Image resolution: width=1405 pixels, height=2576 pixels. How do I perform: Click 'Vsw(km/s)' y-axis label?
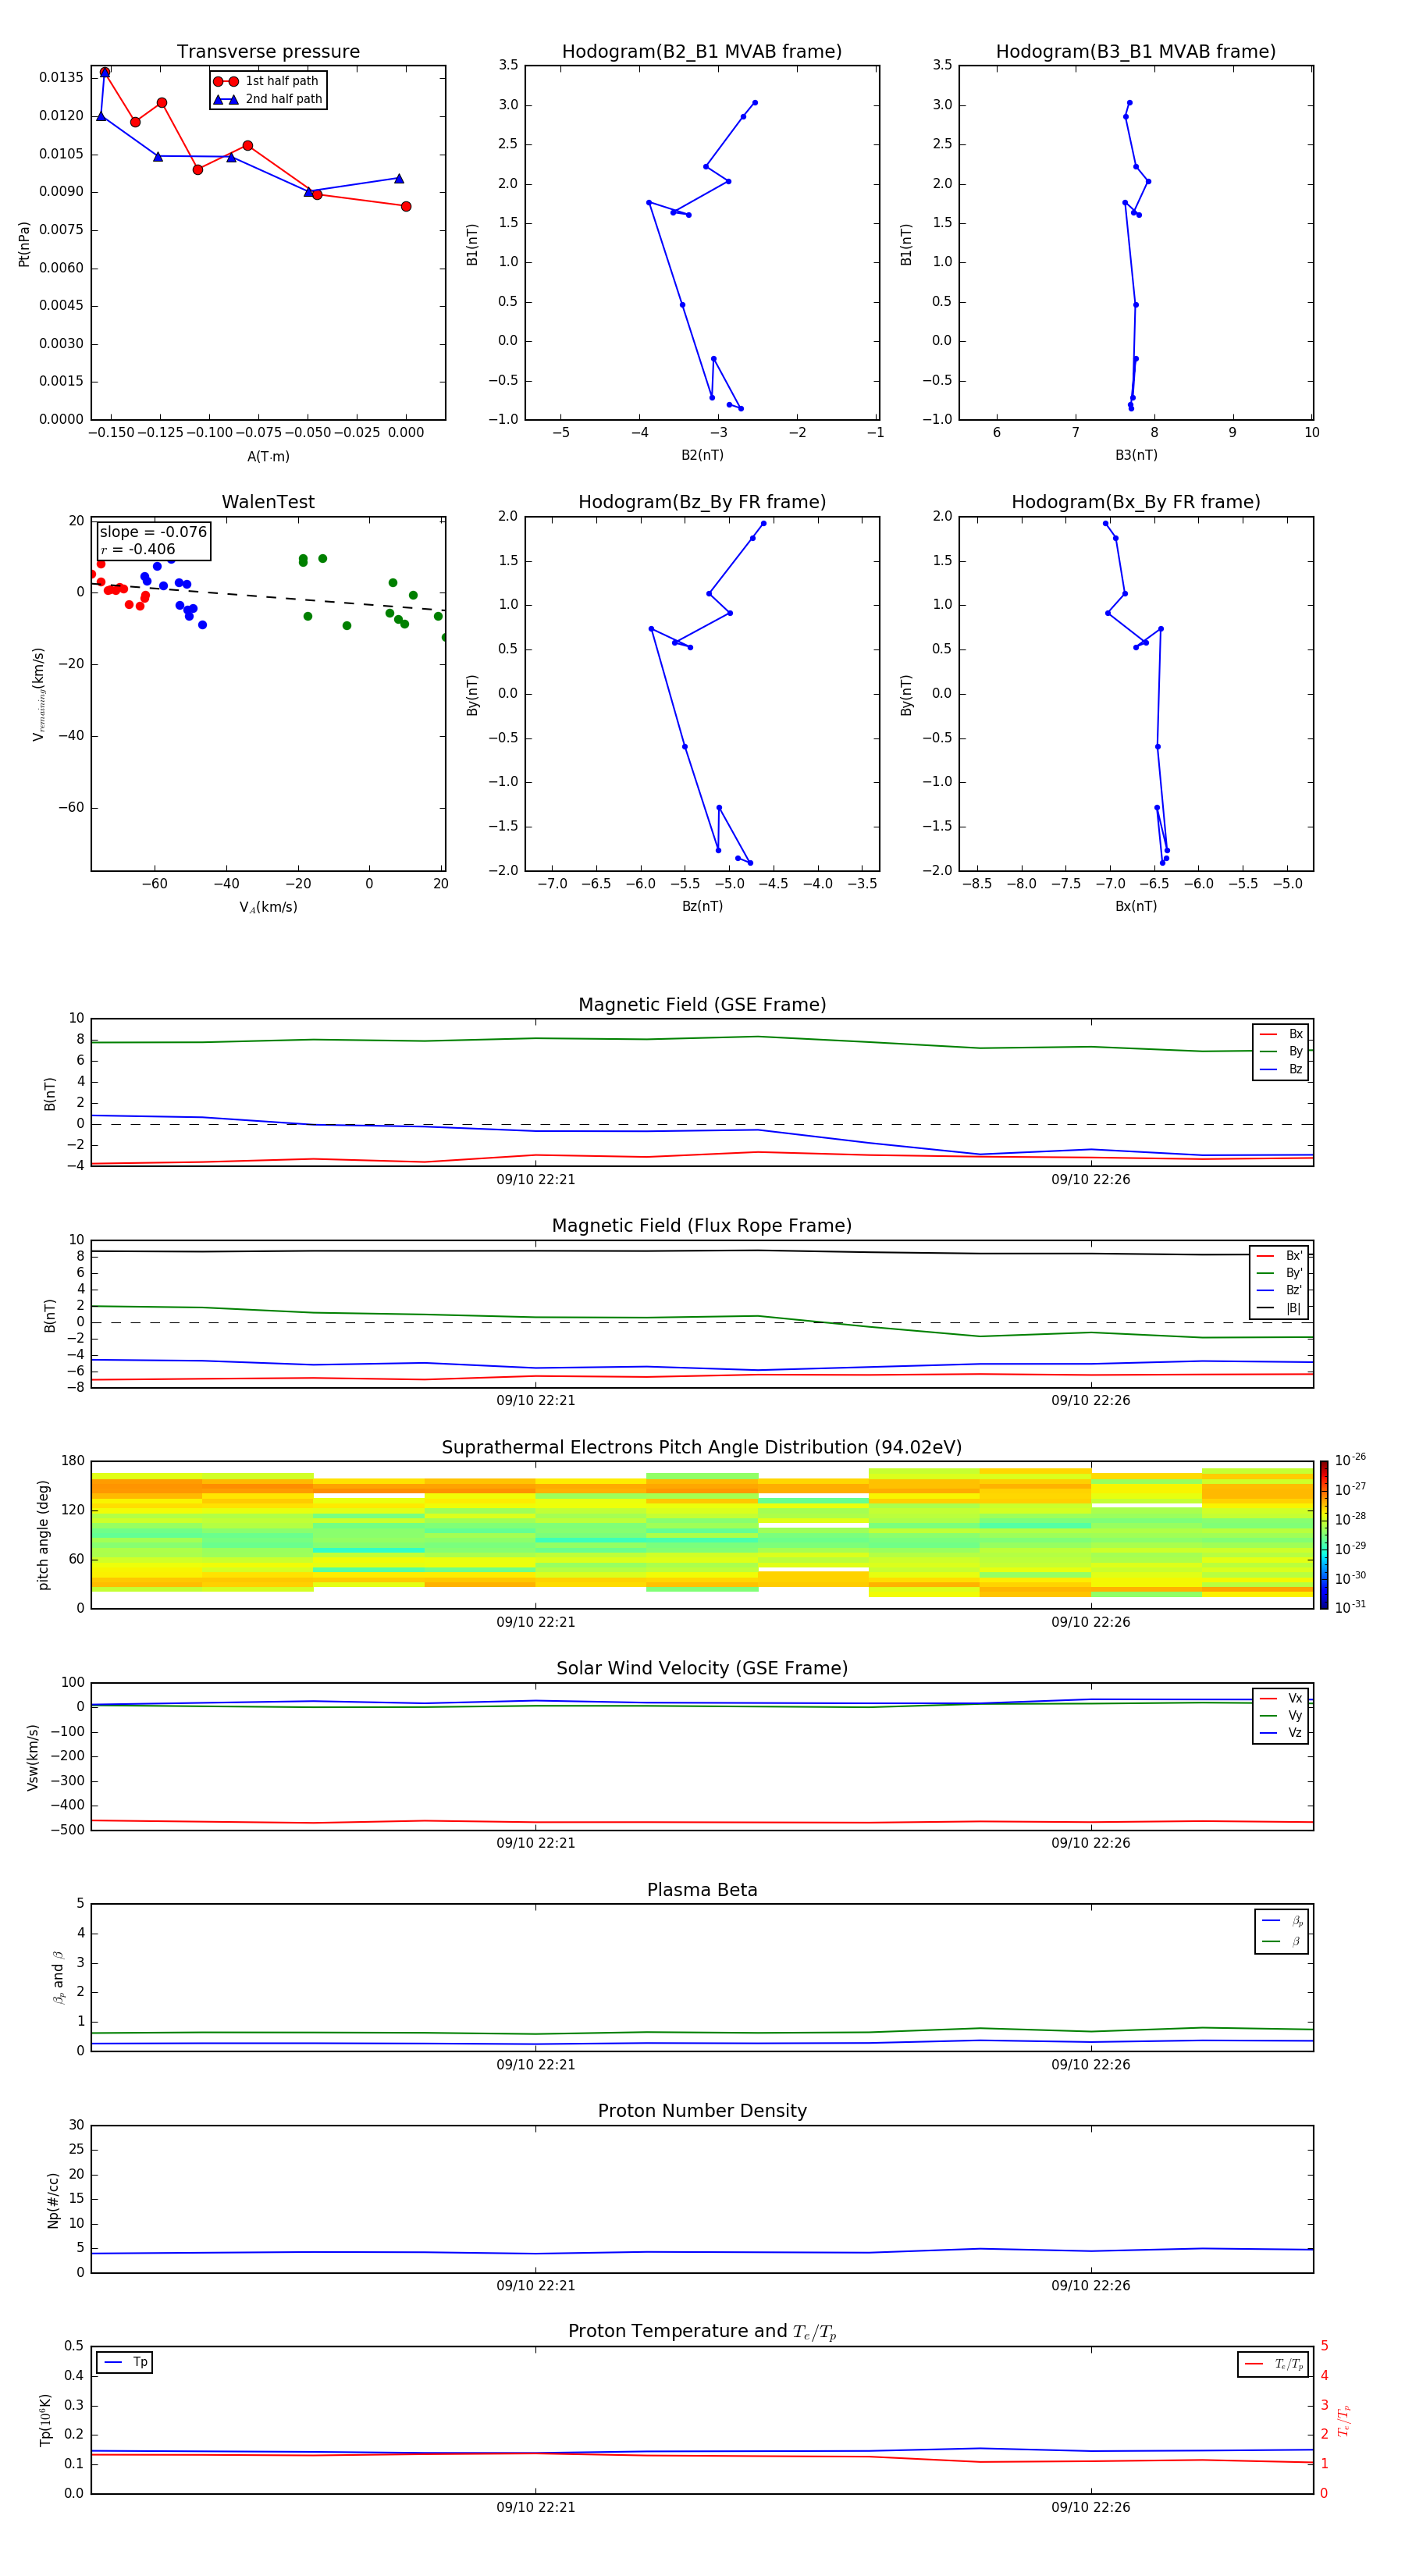[x=33, y=1757]
